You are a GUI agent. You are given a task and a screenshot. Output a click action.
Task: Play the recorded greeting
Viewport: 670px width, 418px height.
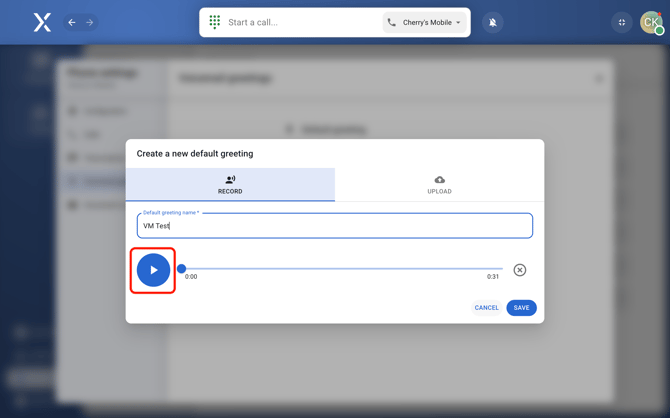point(153,270)
